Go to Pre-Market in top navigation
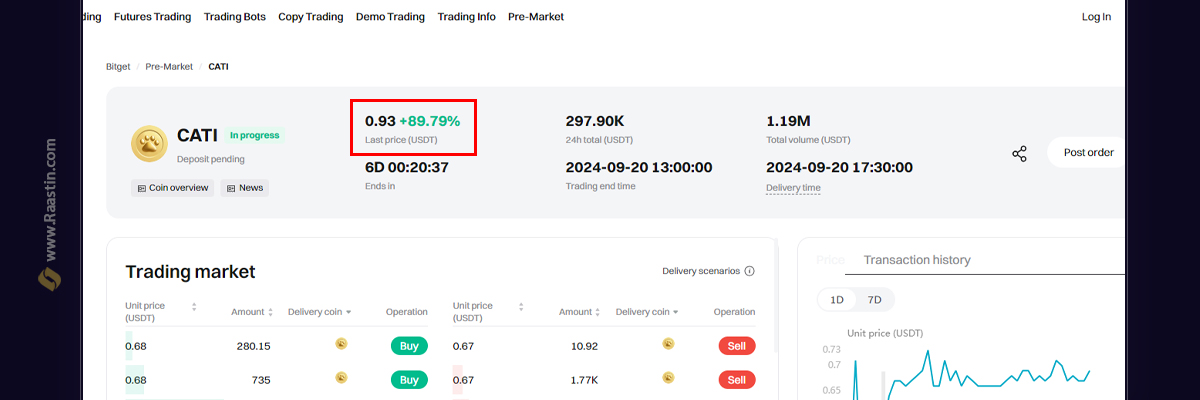The image size is (1200, 400). coord(536,17)
